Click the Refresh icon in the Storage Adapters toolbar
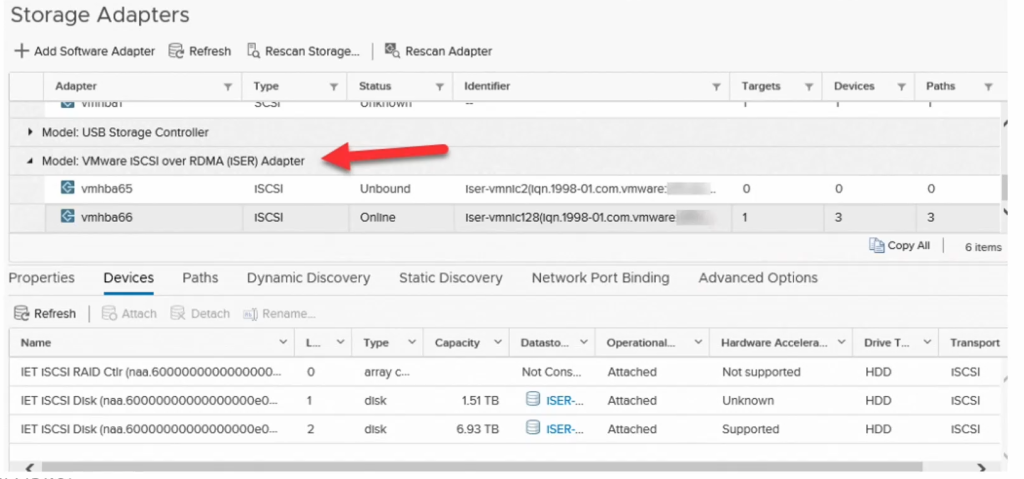 pyautogui.click(x=176, y=51)
